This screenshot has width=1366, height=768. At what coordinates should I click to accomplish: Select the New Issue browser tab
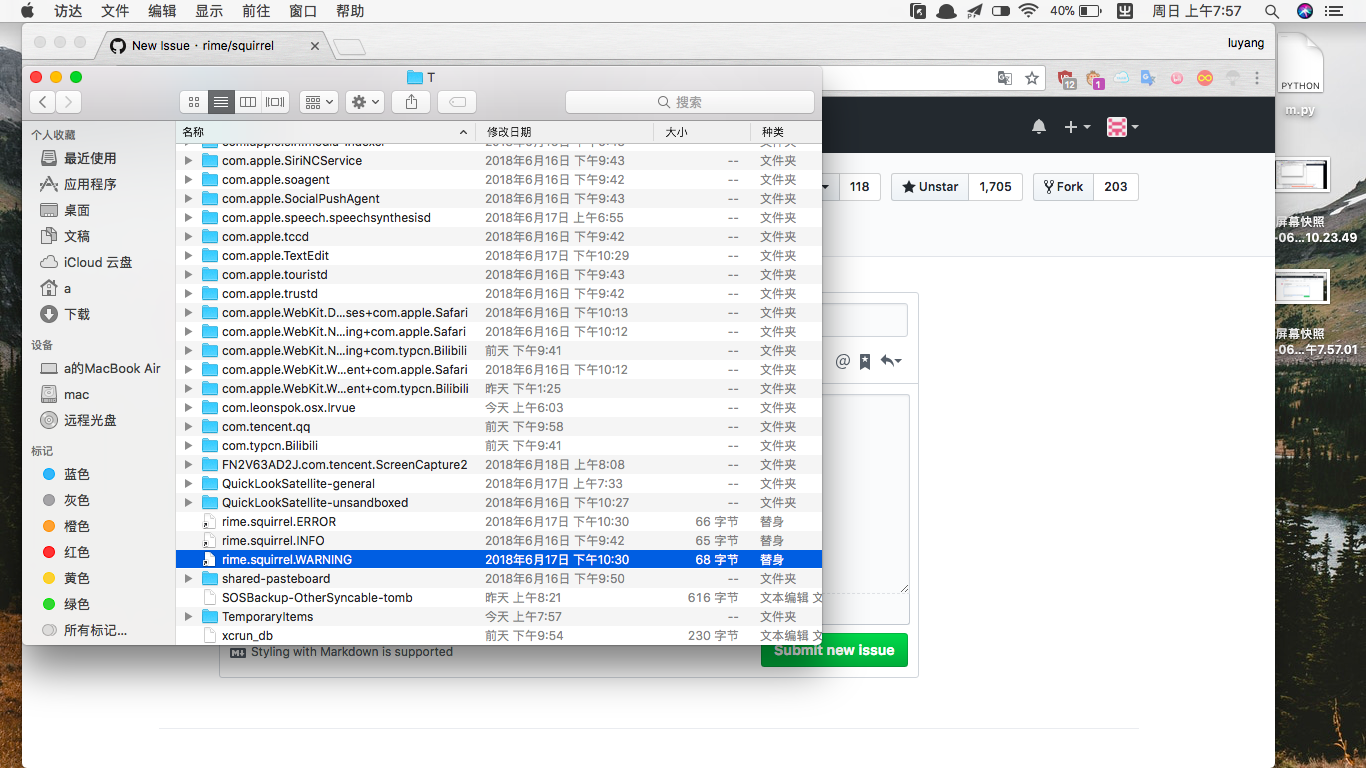[x=214, y=45]
